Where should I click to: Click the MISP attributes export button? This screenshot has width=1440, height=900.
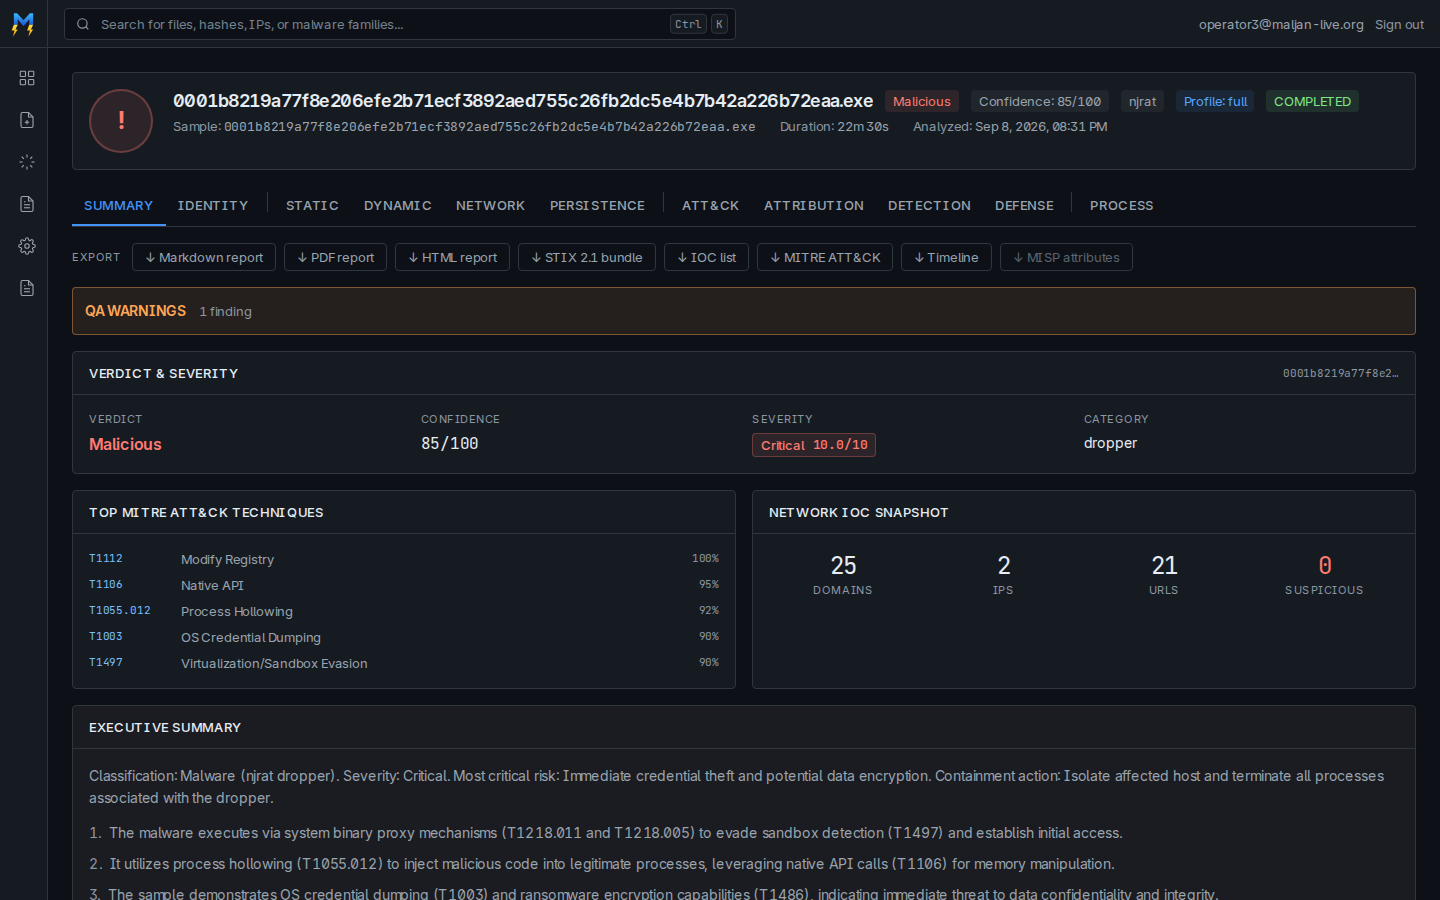click(x=1066, y=257)
